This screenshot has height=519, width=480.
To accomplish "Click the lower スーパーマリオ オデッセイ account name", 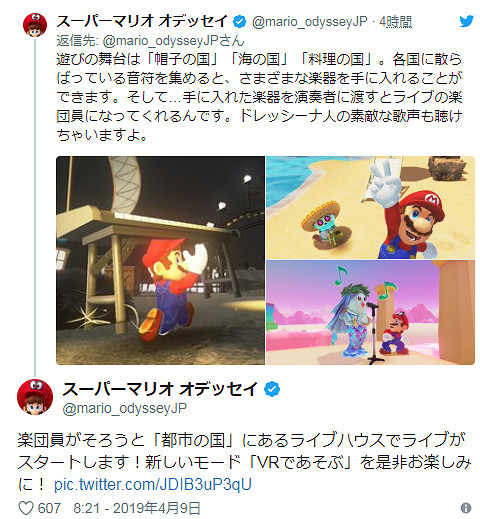I will tap(160, 389).
